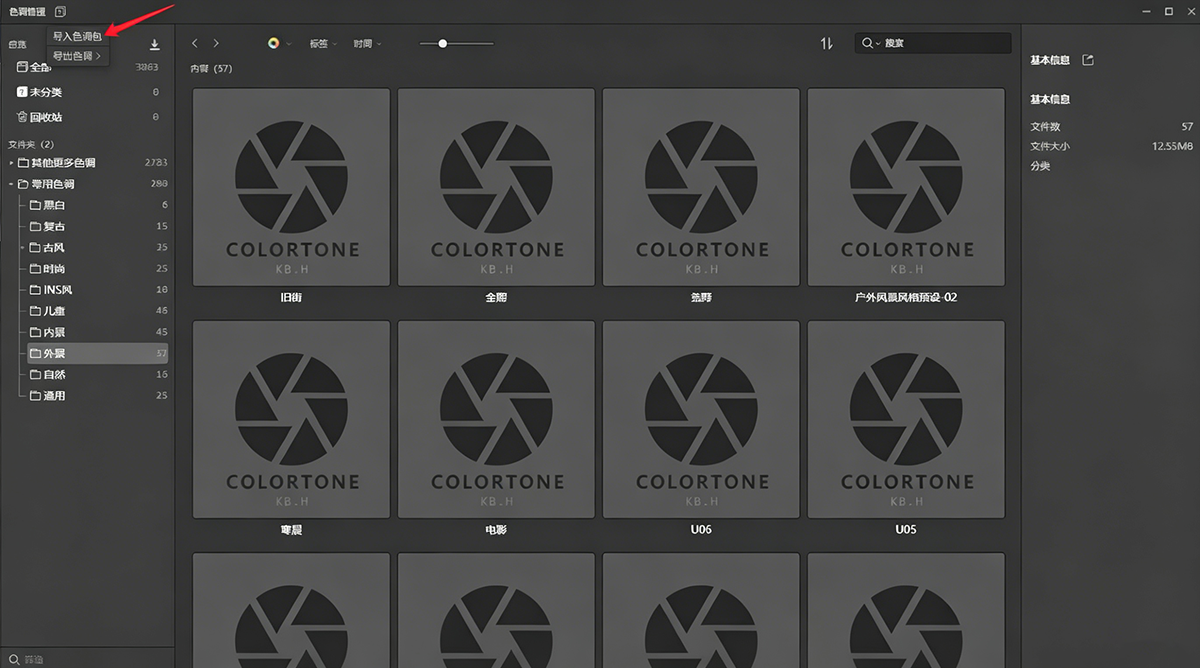Open the search scope dropdown arrow
Screen dimensions: 1200x668
(x=878, y=44)
